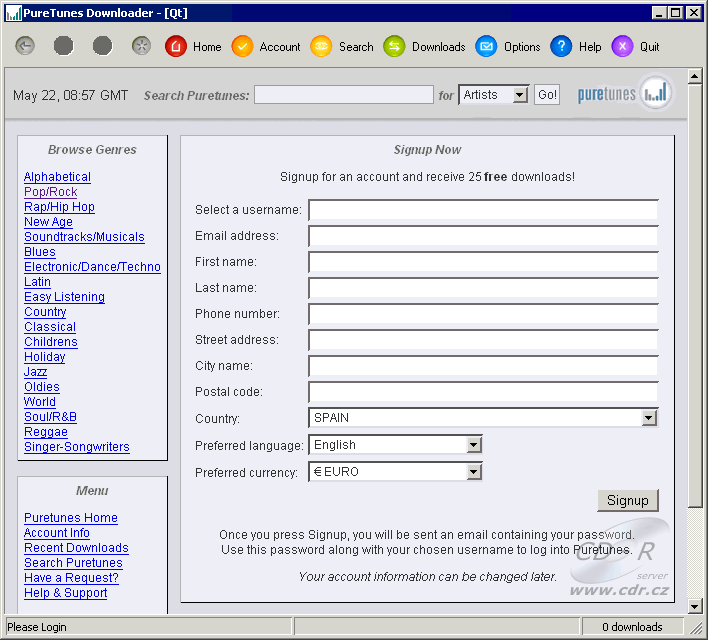Click the puretunes logo
Viewport: 708px width, 640px height.
pos(626,93)
